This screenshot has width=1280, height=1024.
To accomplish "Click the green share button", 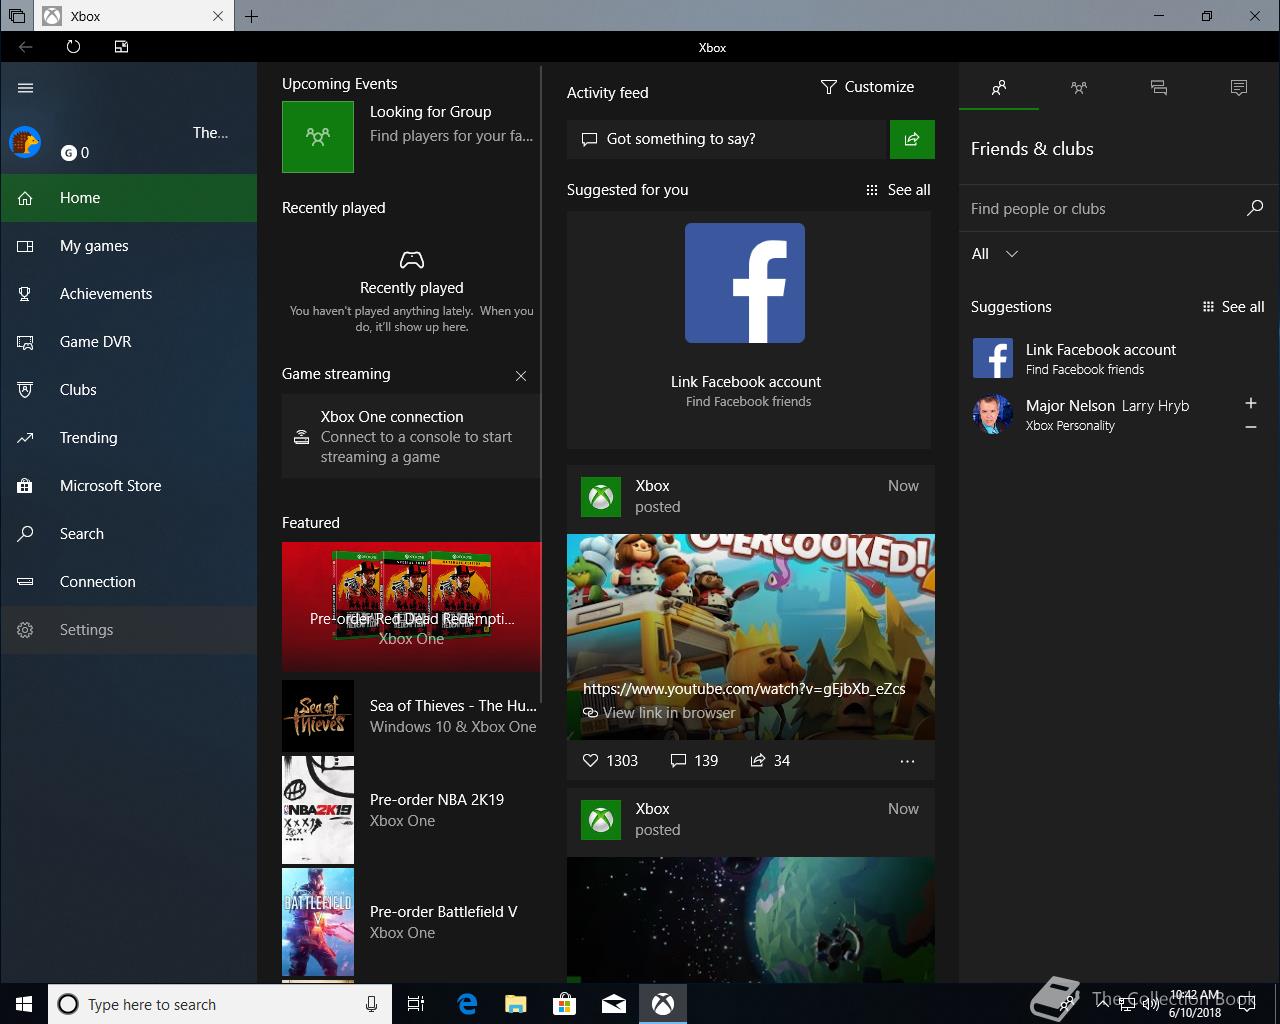I will click(x=912, y=140).
